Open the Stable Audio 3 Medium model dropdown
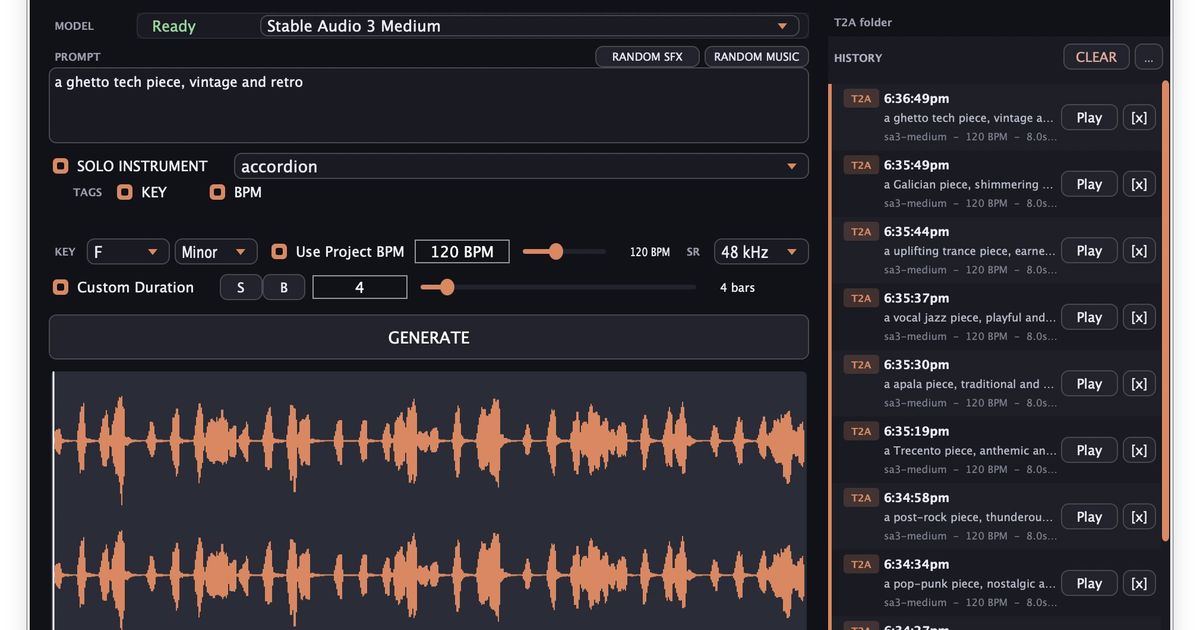Image resolution: width=1200 pixels, height=630 pixels. click(x=534, y=26)
